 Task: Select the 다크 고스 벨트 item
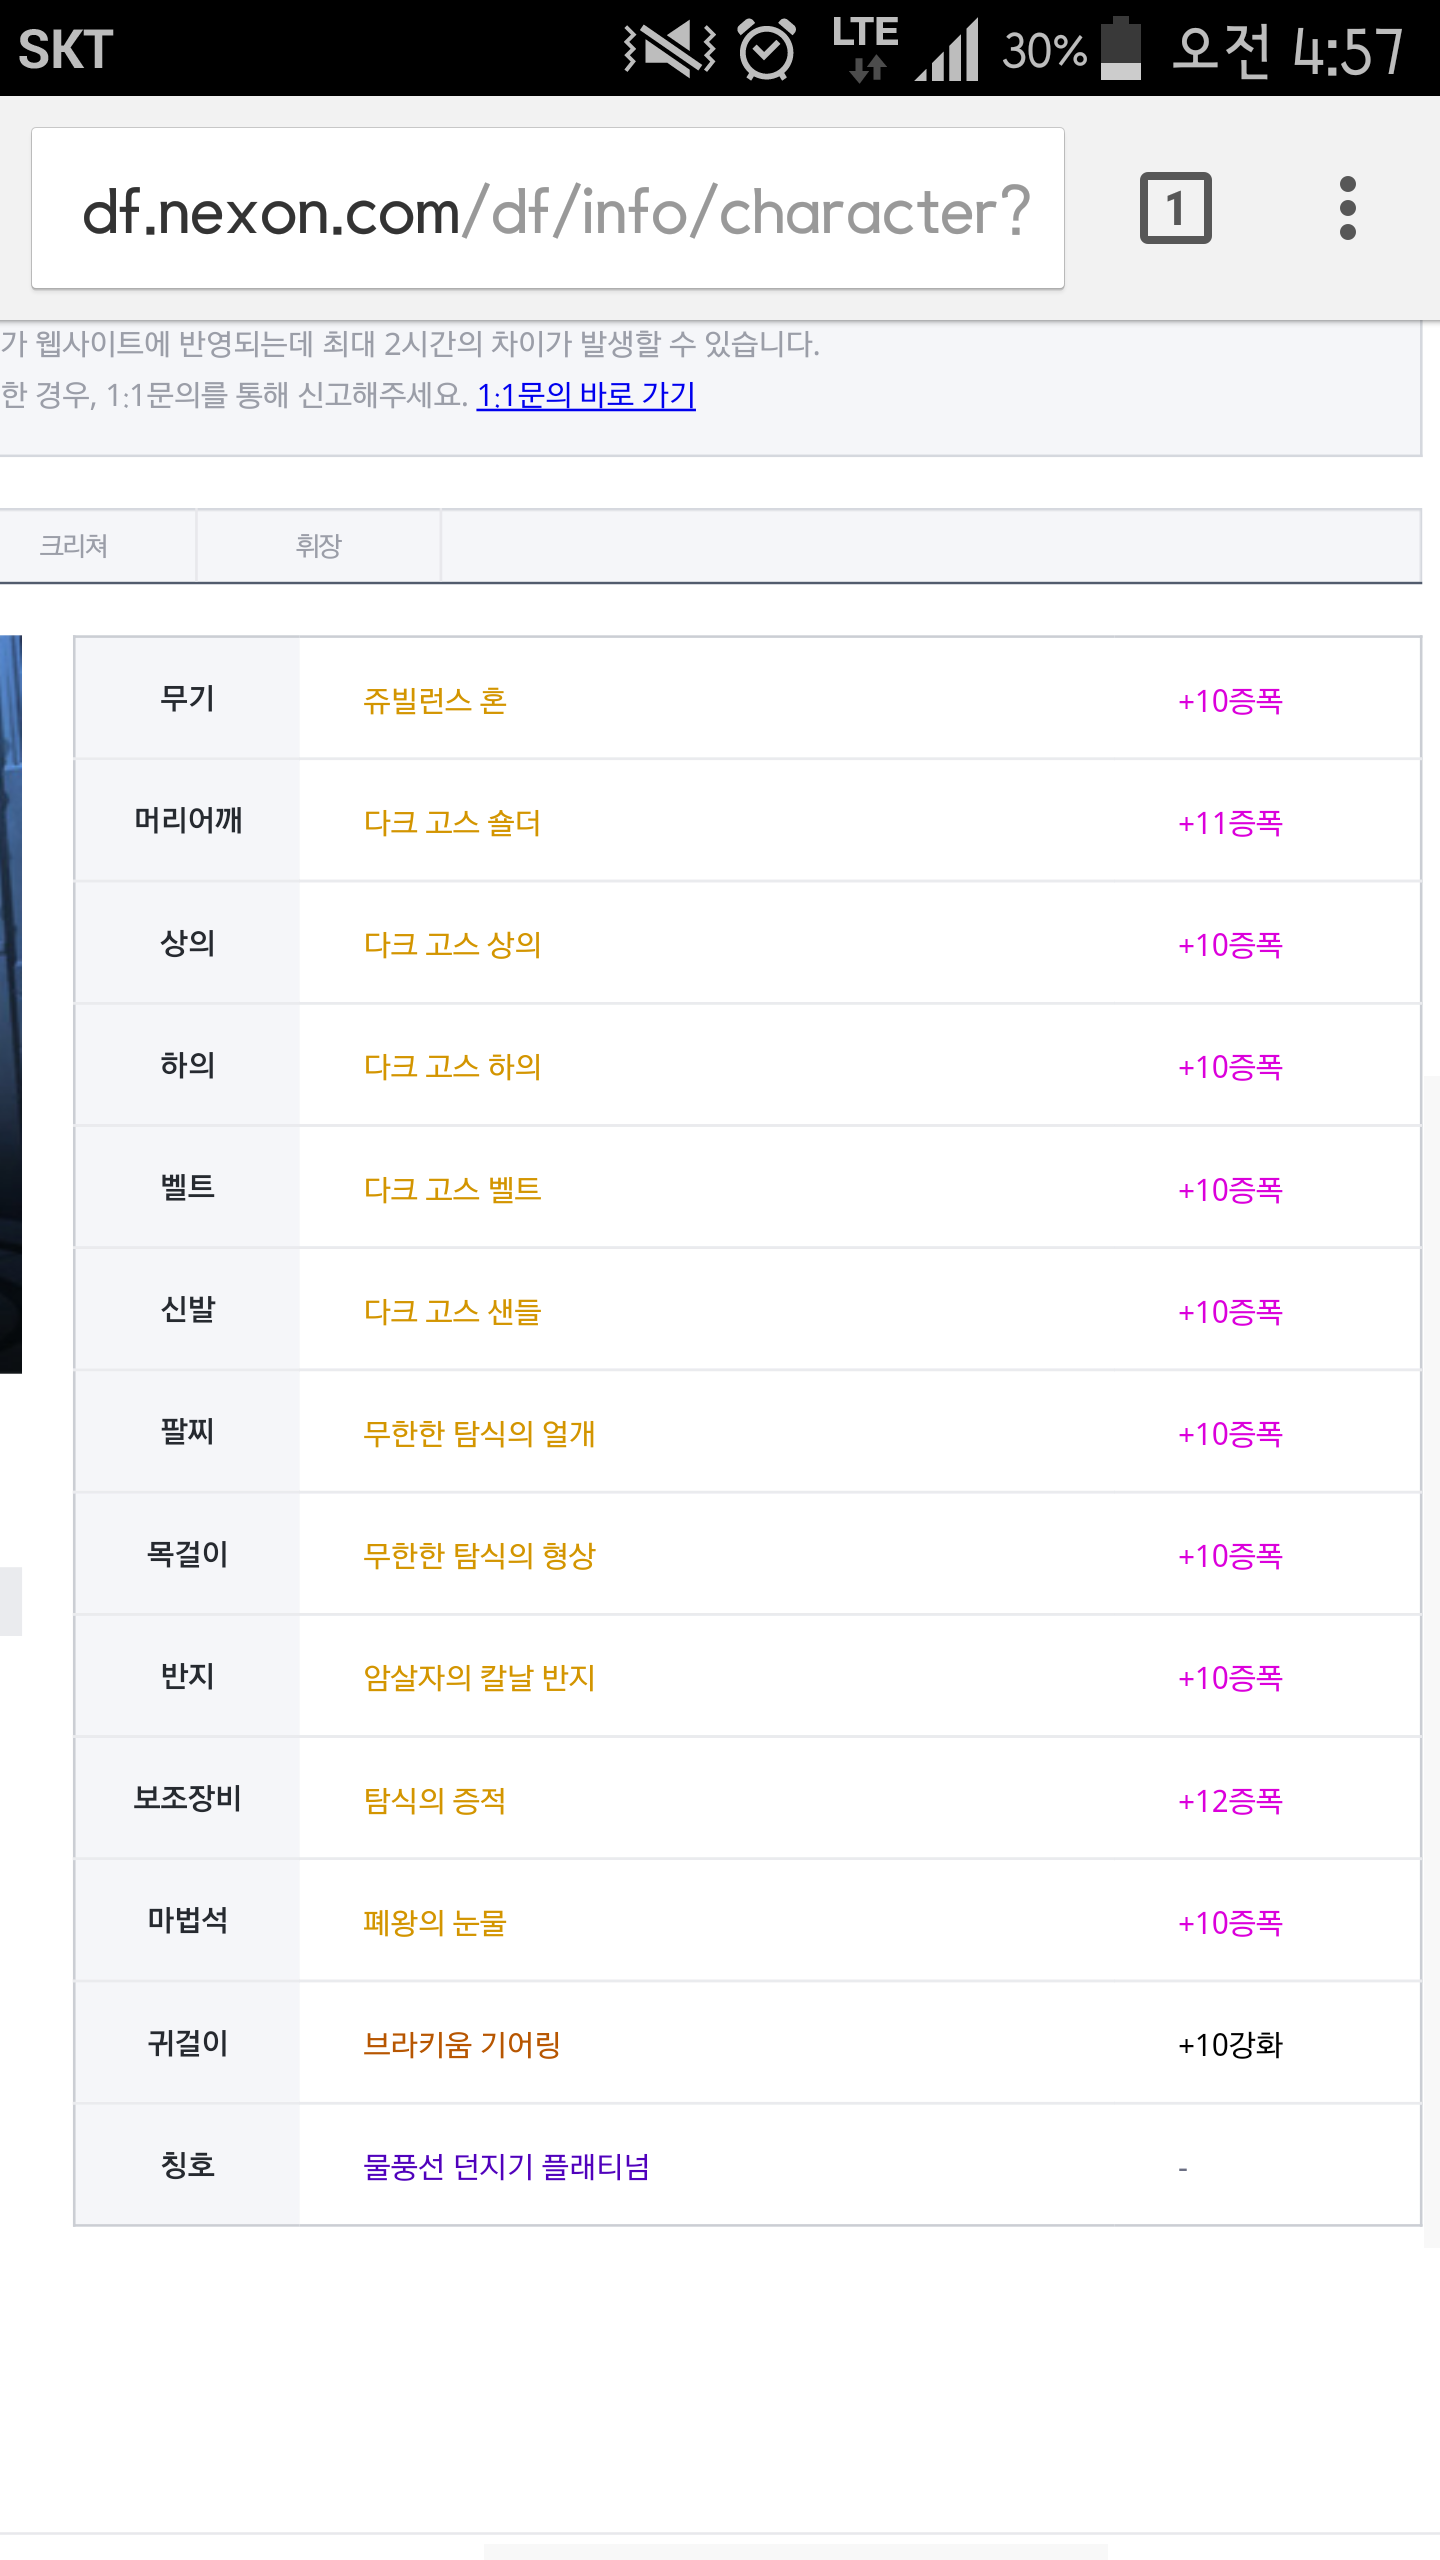(x=452, y=1190)
